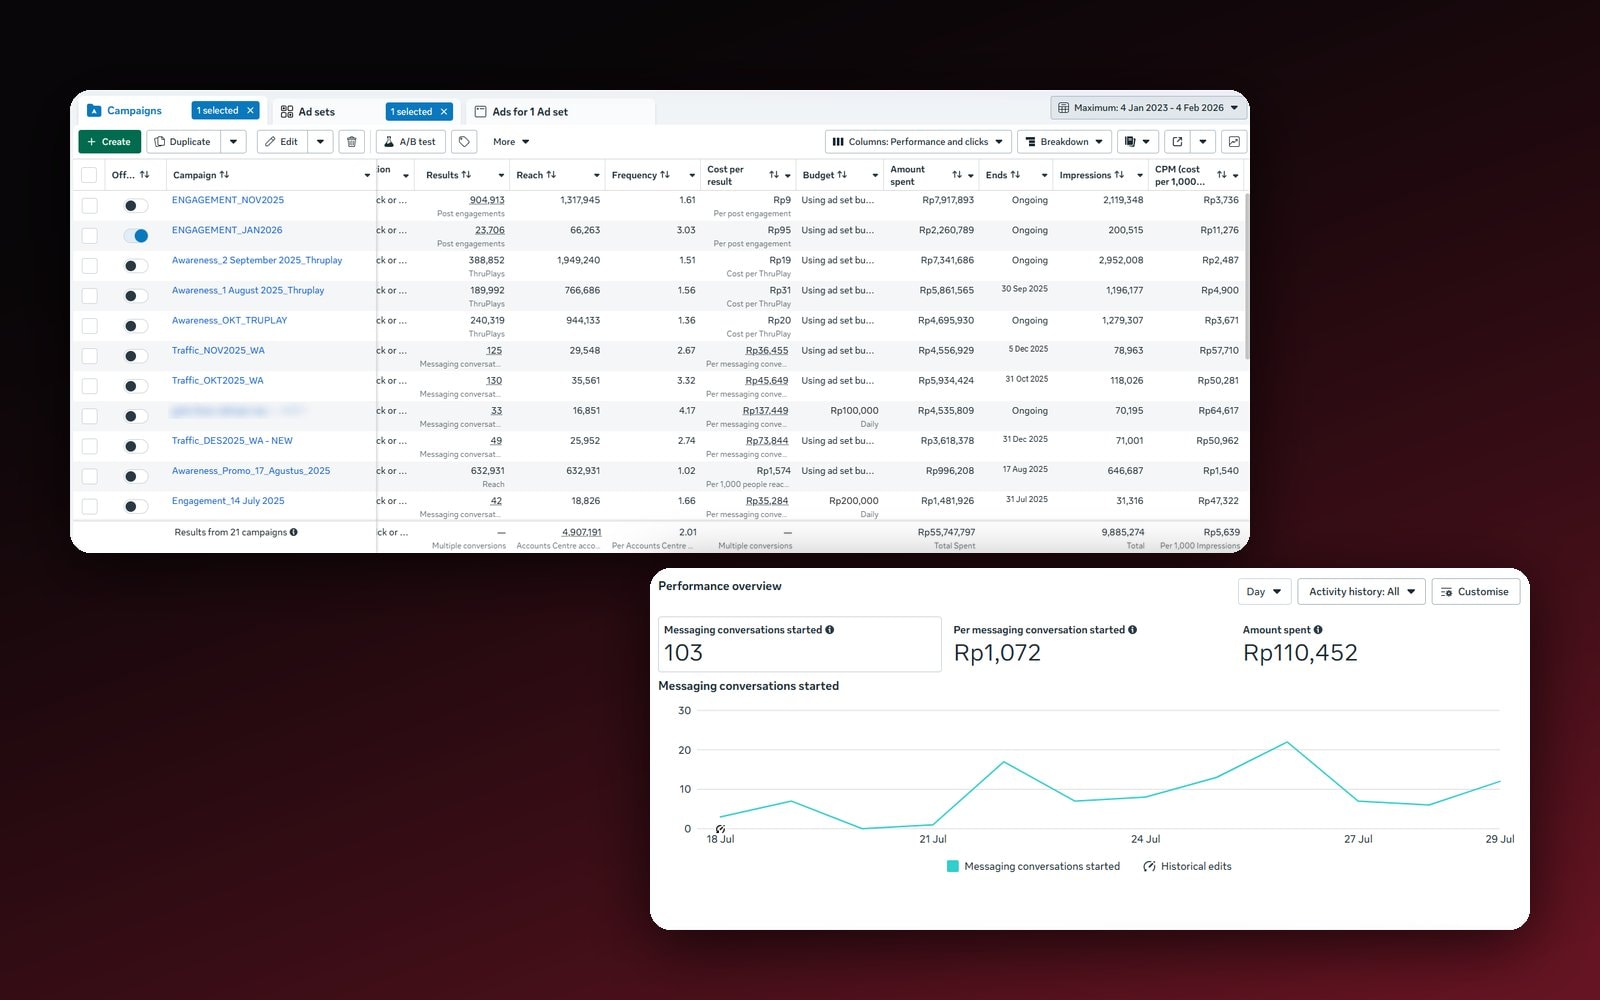Select the Messaging conversations started metric card
Viewport: 1600px width, 1000px height.
[799, 644]
